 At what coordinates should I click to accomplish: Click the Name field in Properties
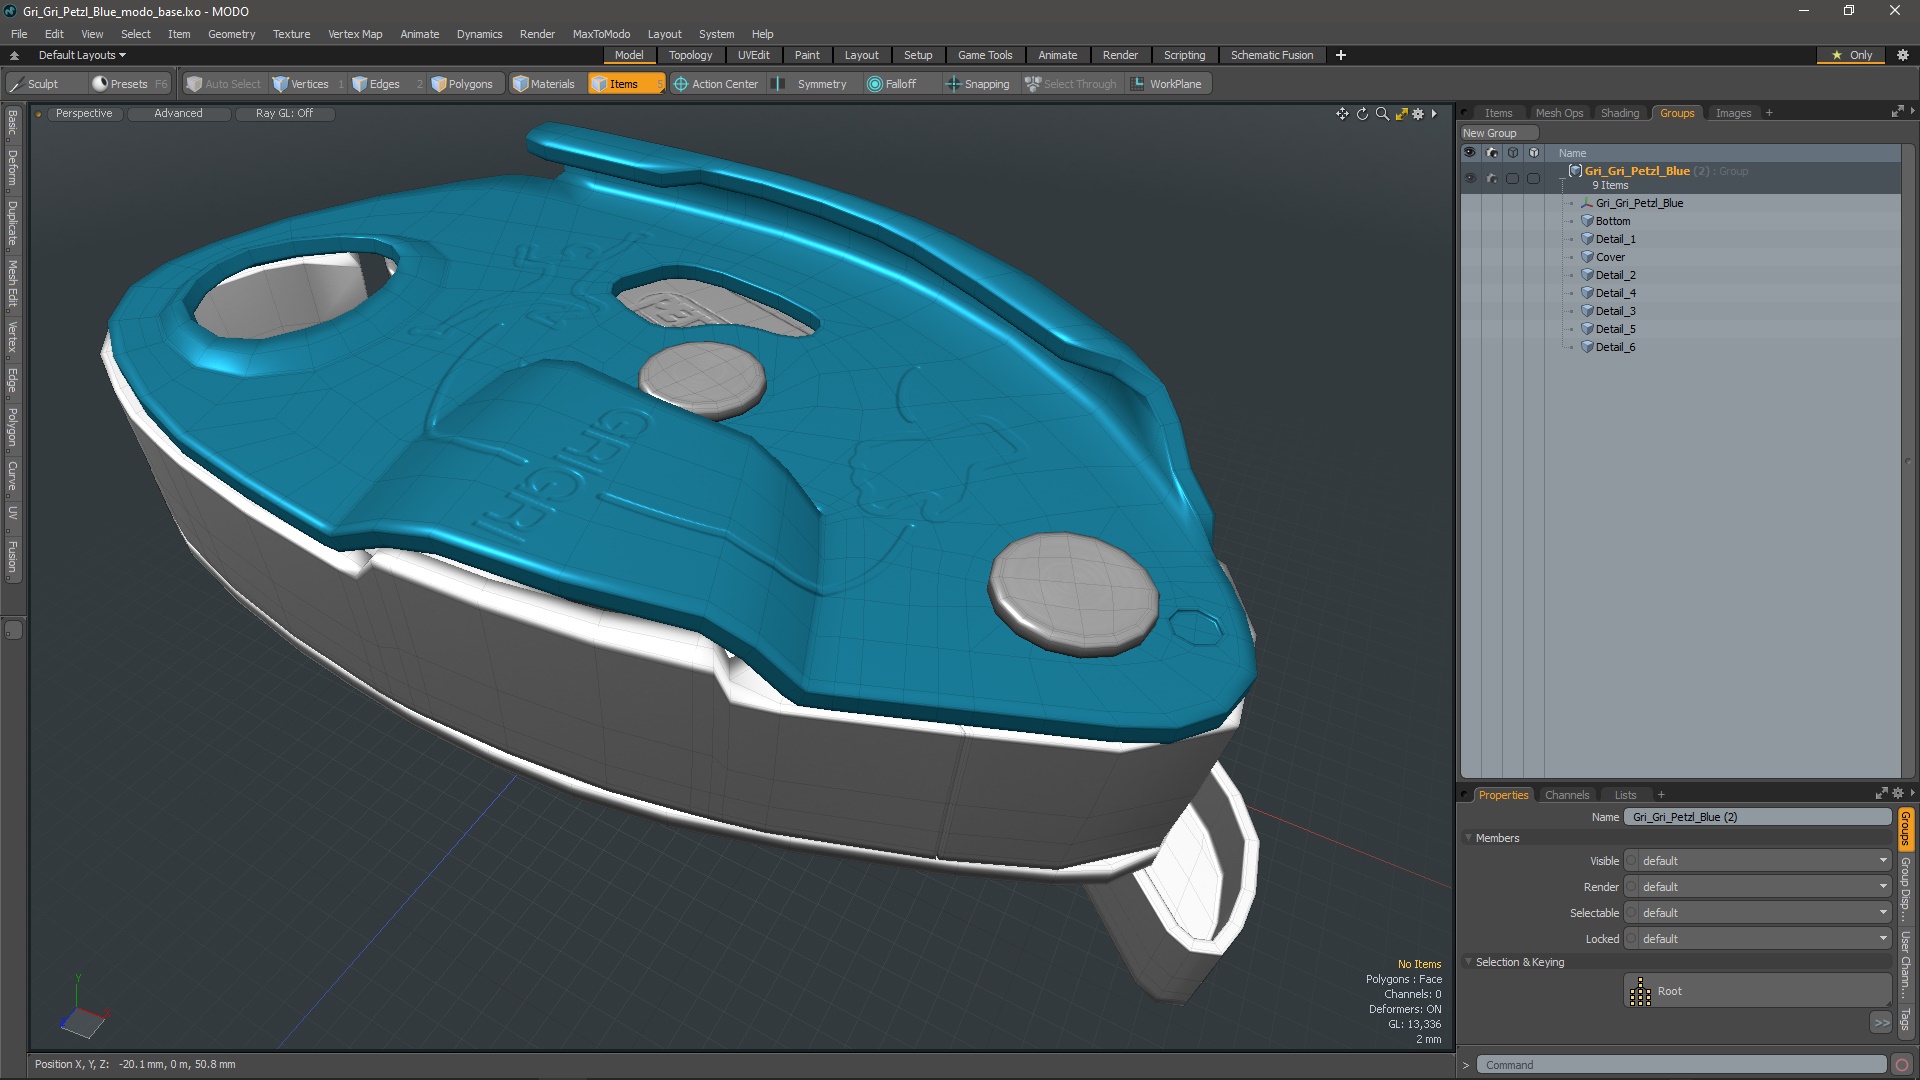(1757, 817)
